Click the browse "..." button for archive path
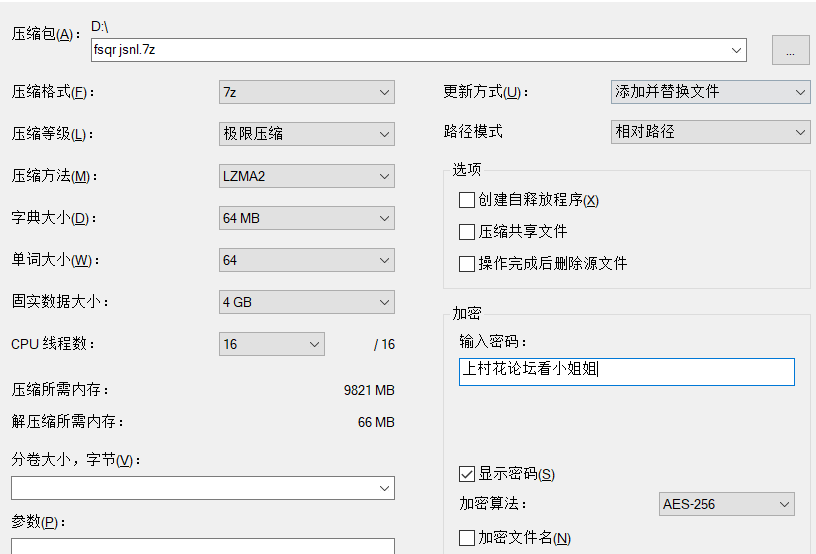Screen dimensions: 816x554 pos(789,50)
